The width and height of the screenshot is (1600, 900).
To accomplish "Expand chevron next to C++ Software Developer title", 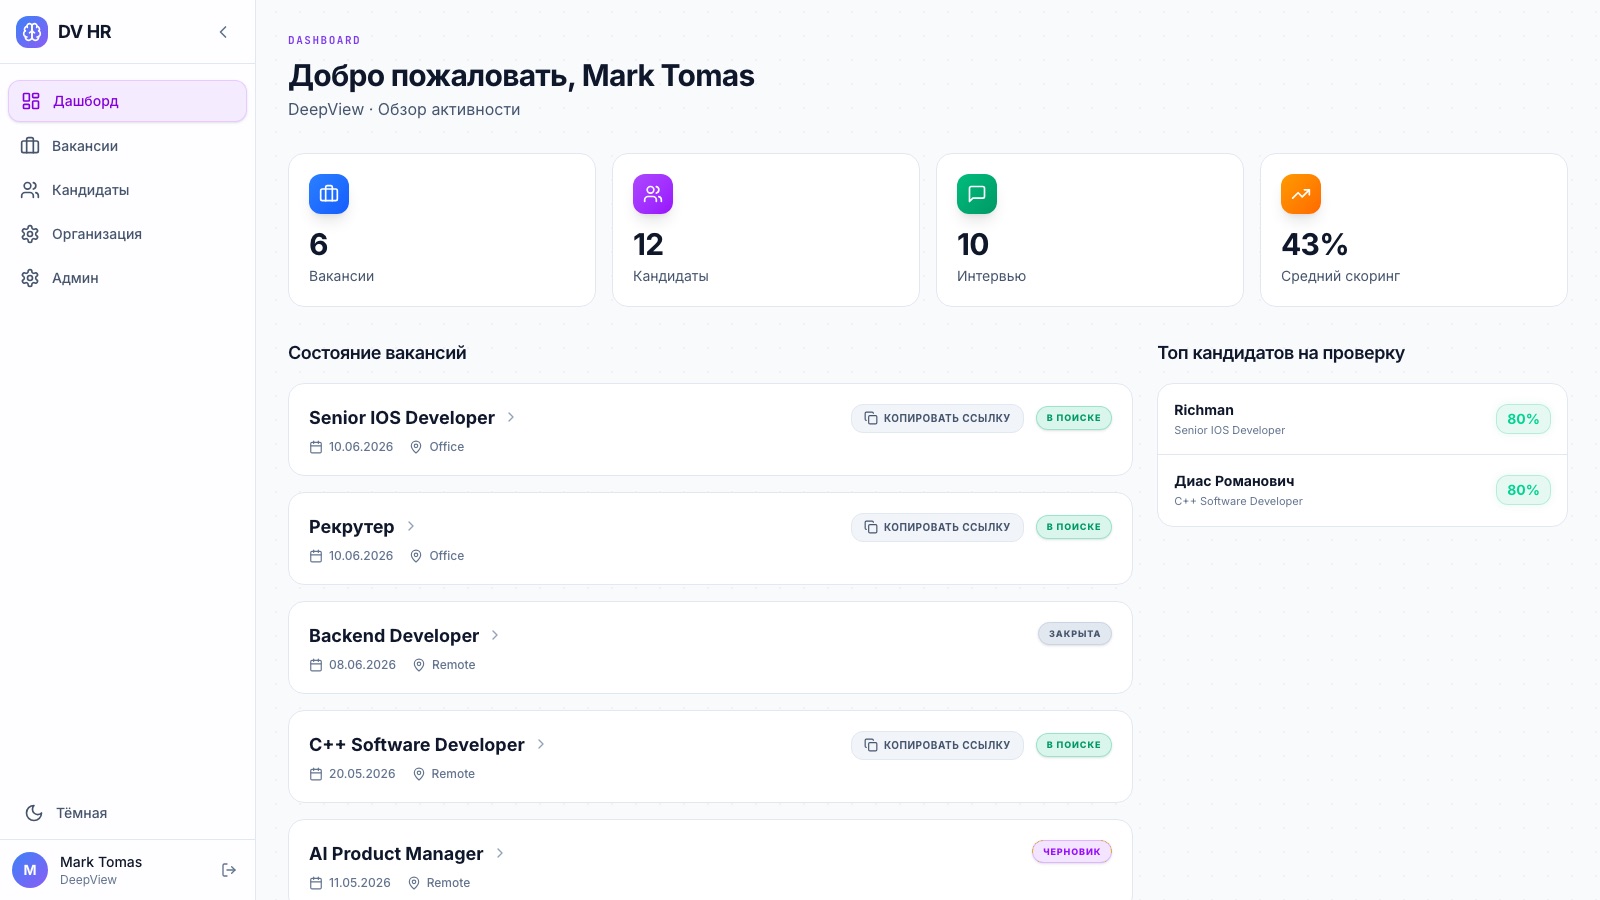I will point(541,744).
